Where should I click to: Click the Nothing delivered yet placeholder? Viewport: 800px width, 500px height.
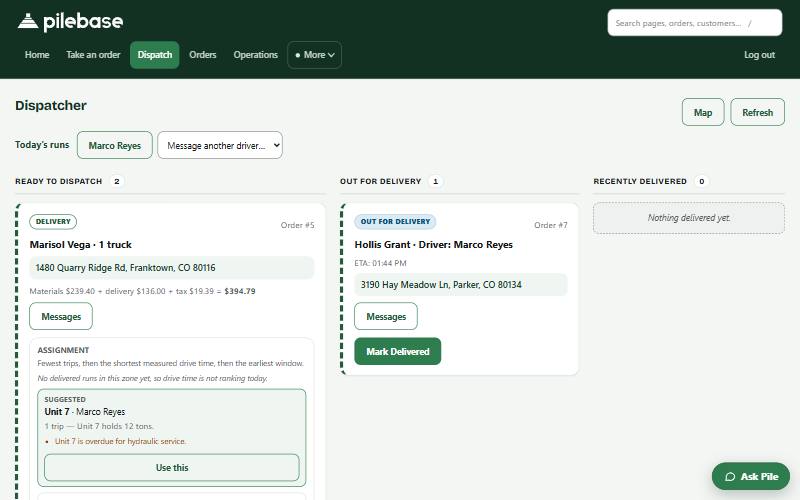[689, 218]
